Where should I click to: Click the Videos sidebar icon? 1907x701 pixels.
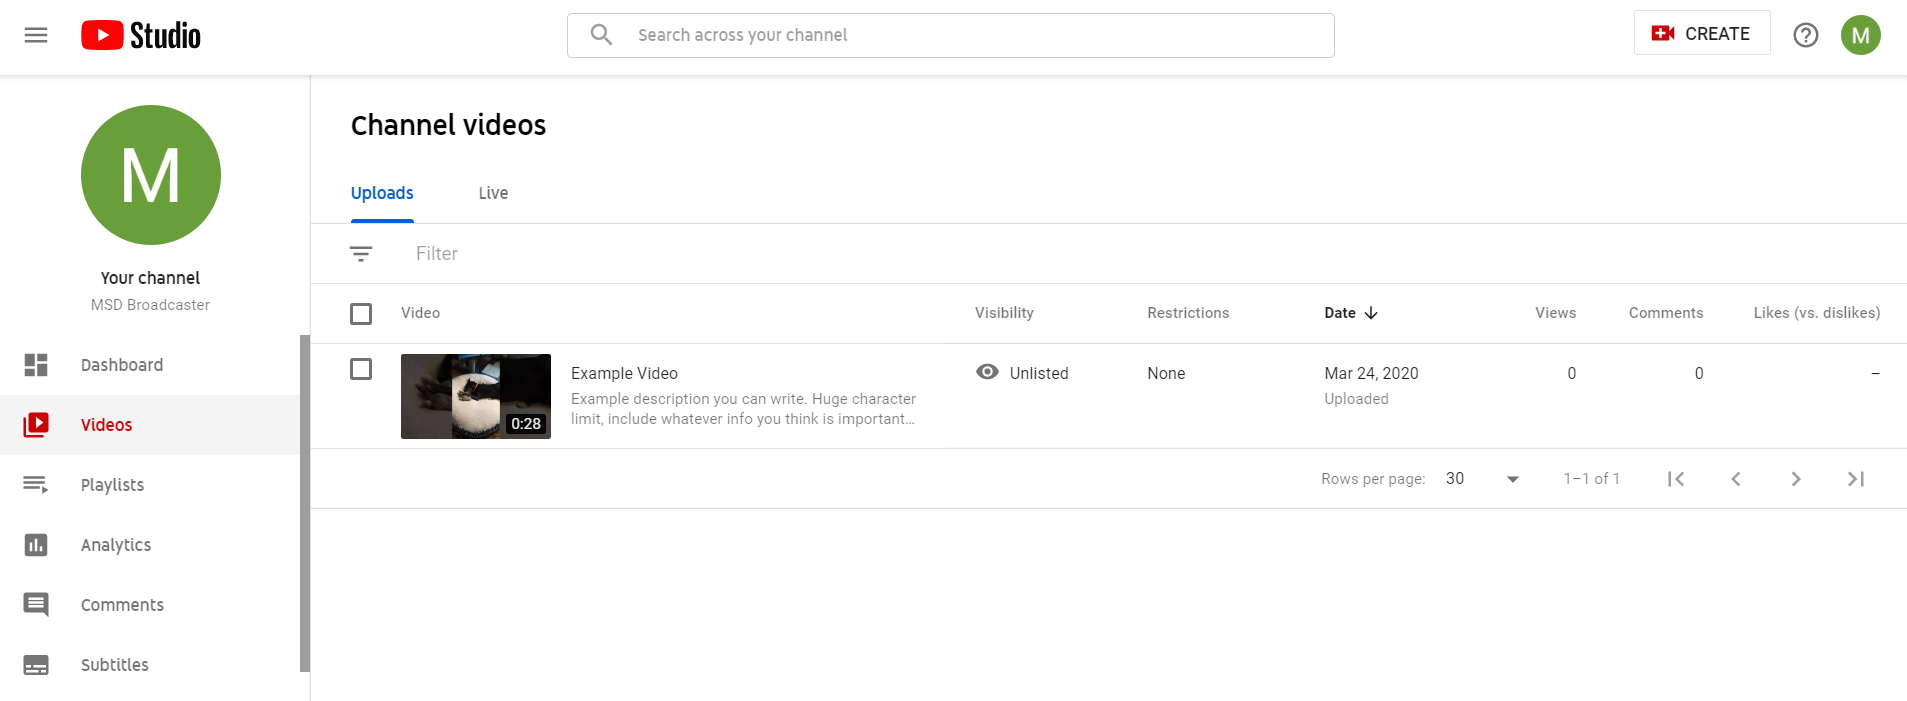(x=36, y=425)
